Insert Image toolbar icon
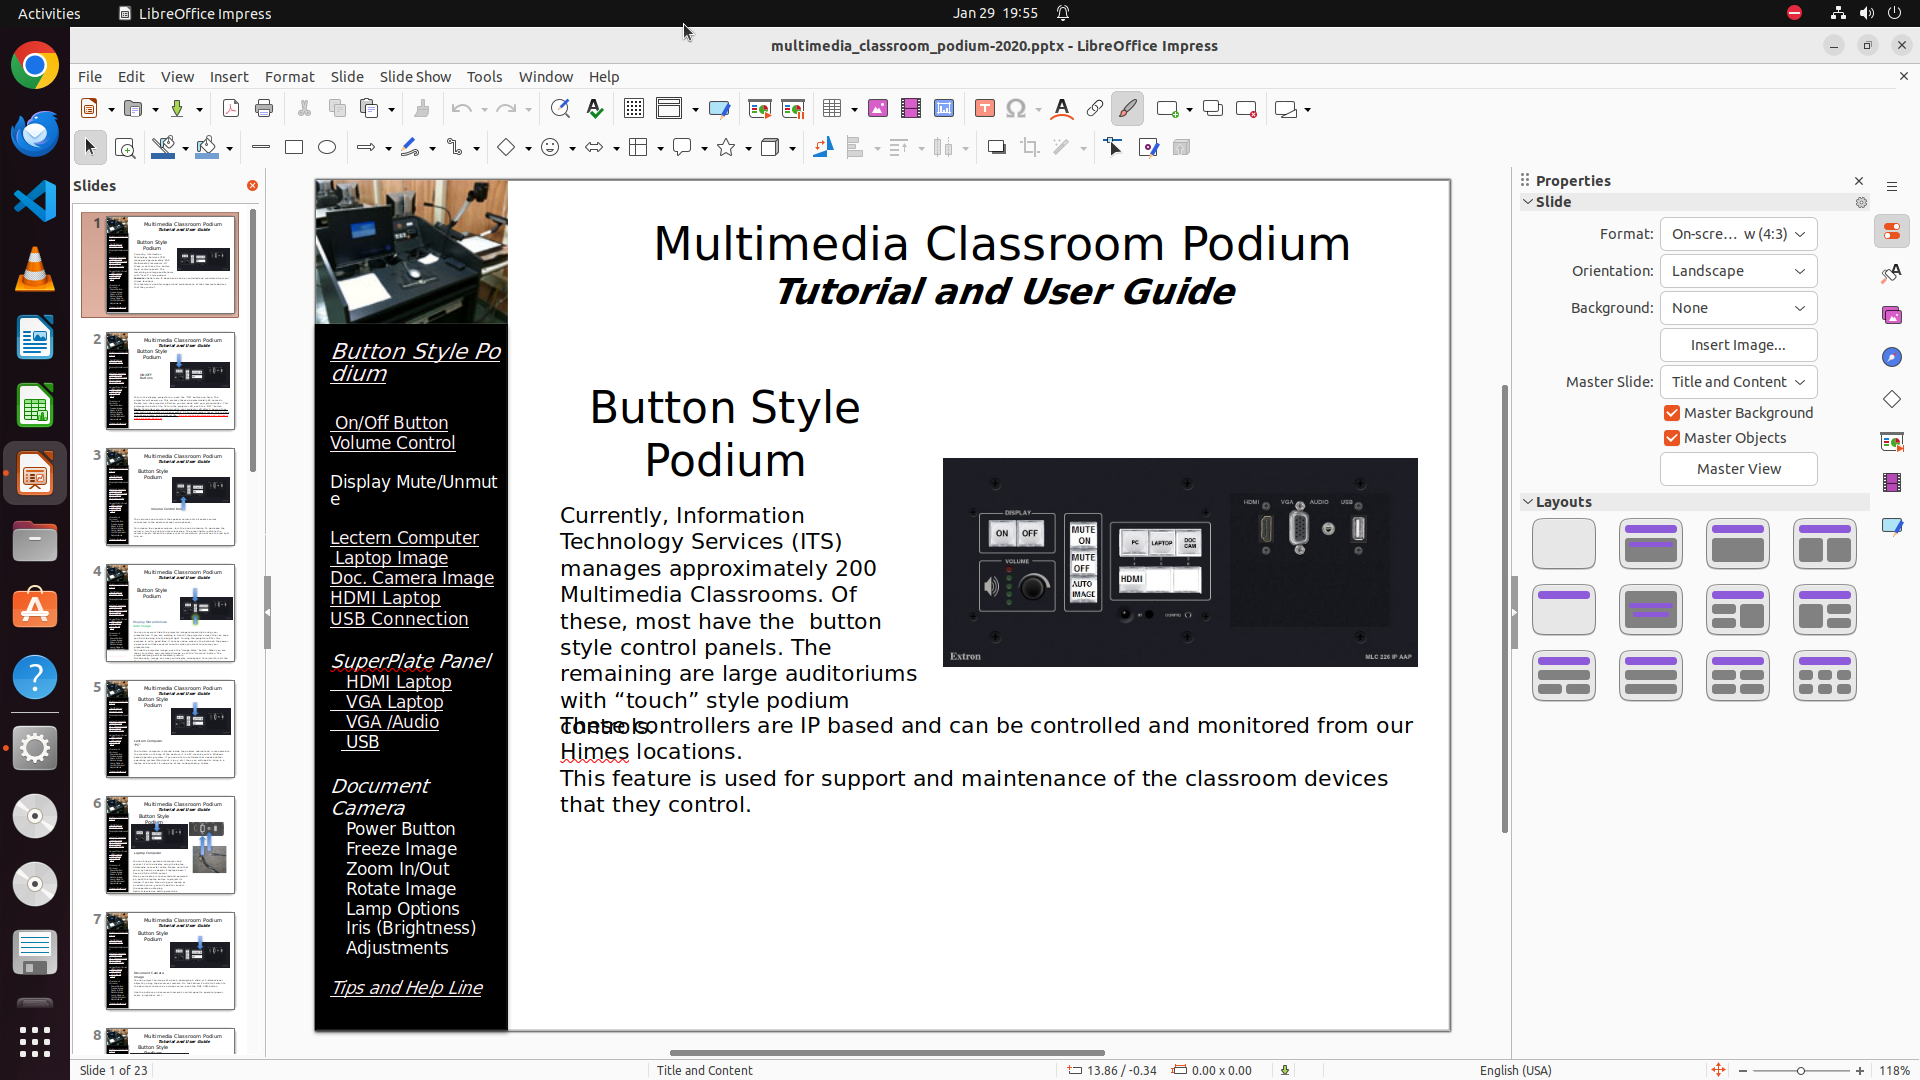Image resolution: width=1920 pixels, height=1080 pixels. (x=878, y=109)
